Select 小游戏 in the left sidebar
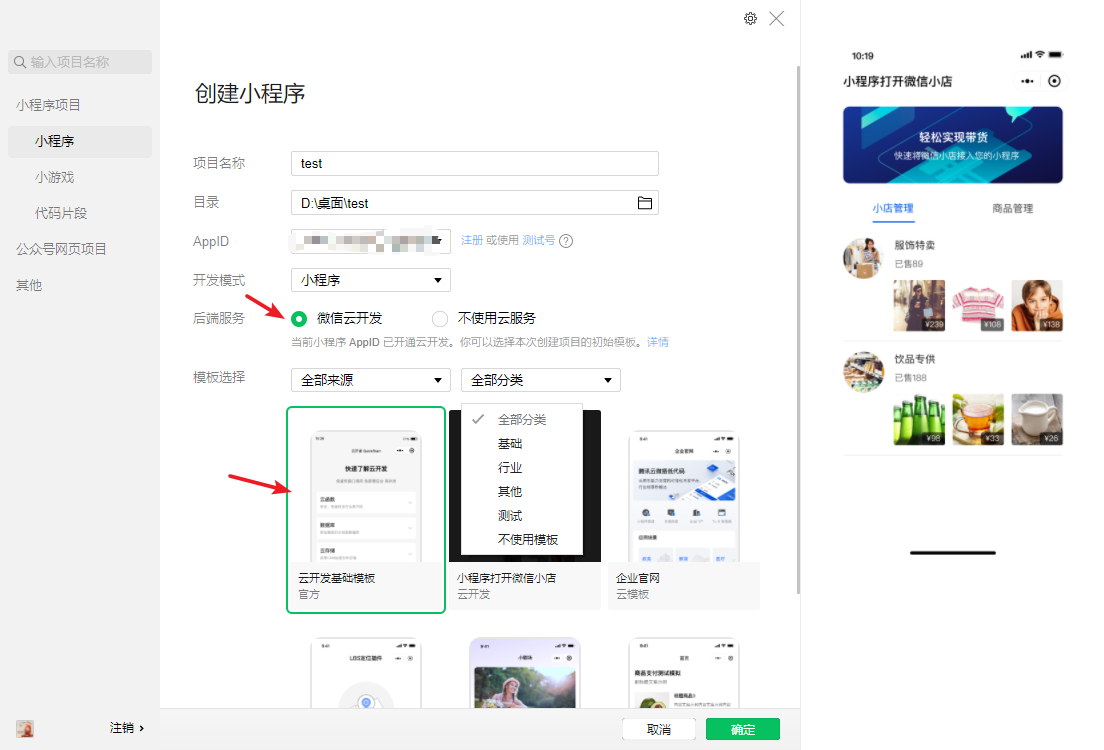1104x750 pixels. [54, 177]
